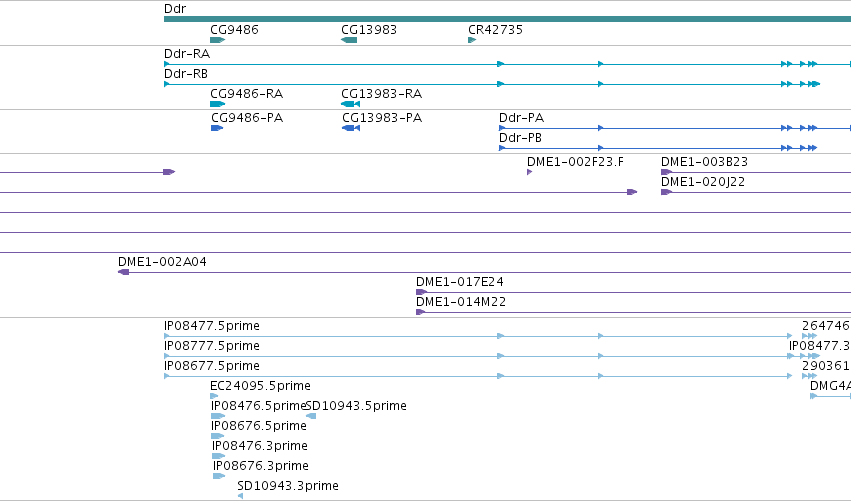Viewport: 851px width, 501px height.
Task: Select the DME1-017E24 clone label
Action: tap(460, 282)
